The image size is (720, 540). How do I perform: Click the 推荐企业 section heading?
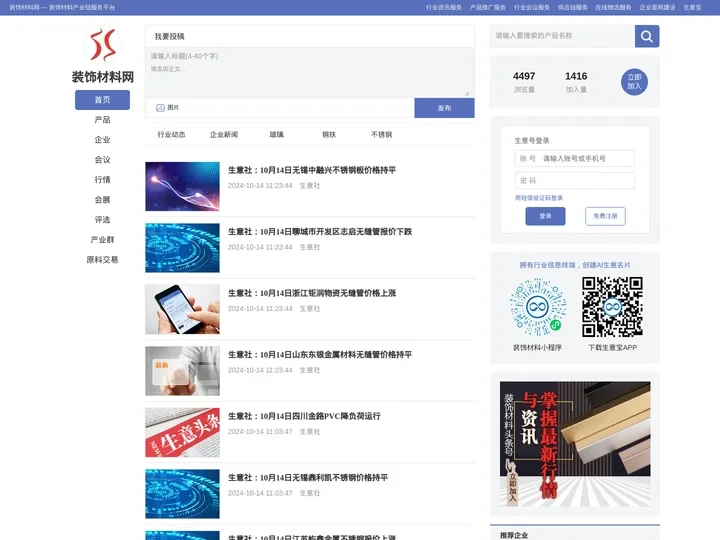514,535
